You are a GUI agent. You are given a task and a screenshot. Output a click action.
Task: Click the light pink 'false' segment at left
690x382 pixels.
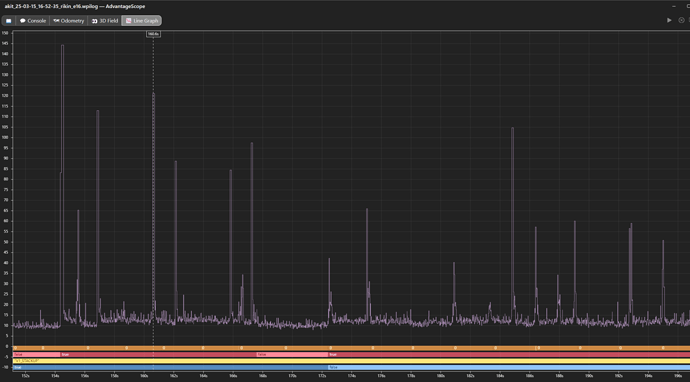point(37,354)
